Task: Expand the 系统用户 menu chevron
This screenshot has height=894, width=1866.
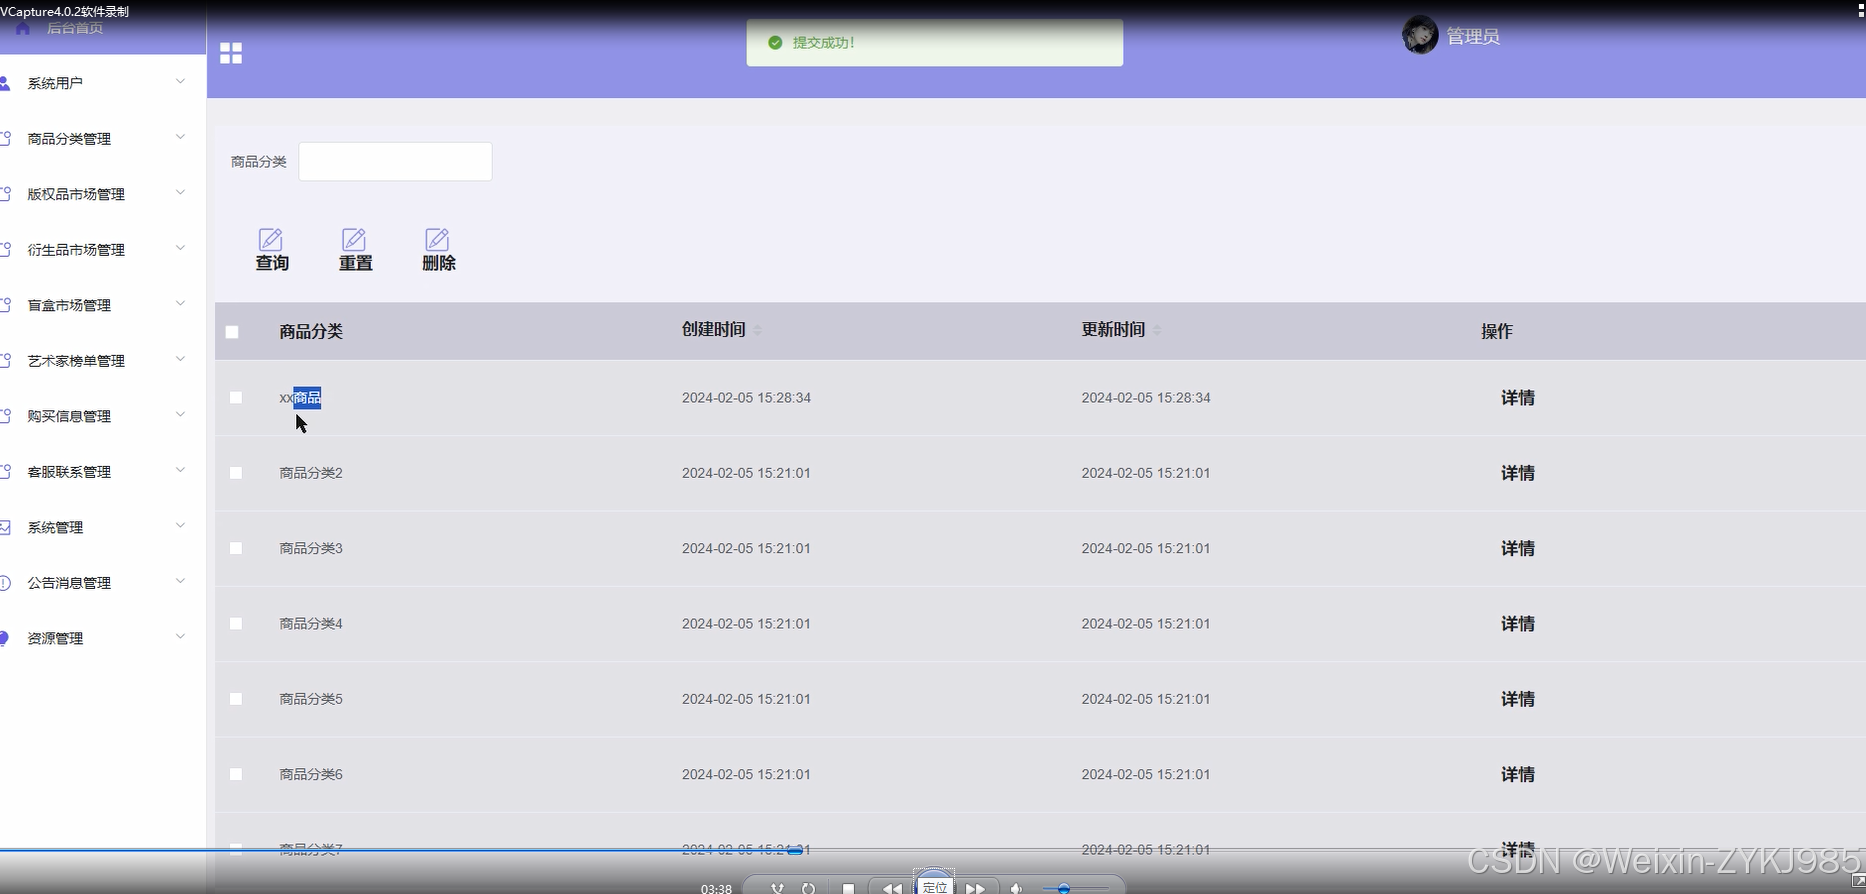Action: 180,82
